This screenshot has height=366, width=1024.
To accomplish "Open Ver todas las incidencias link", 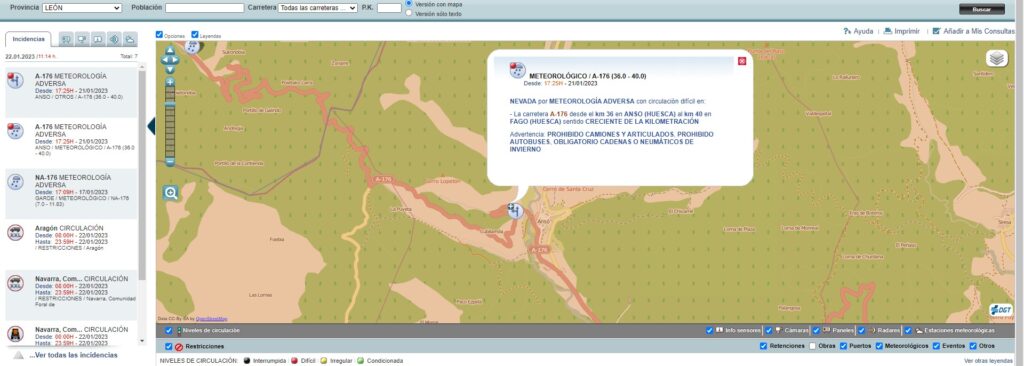I will click(67, 355).
